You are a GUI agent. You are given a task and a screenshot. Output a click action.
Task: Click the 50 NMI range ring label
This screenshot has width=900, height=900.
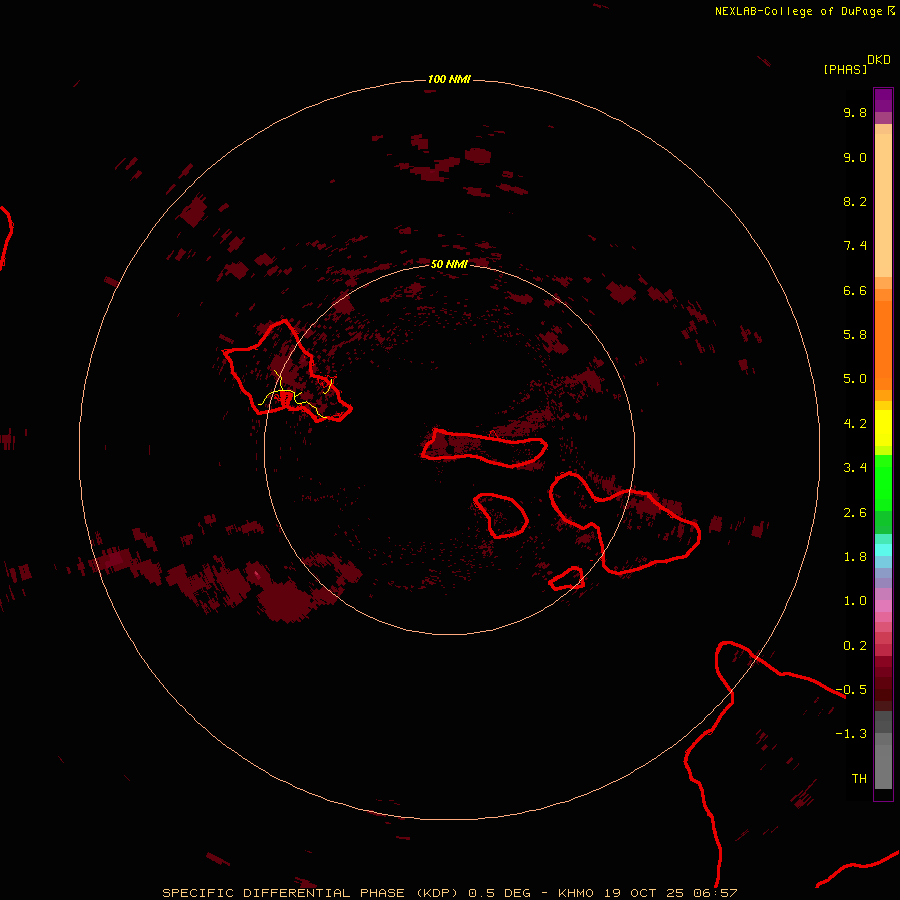(449, 264)
